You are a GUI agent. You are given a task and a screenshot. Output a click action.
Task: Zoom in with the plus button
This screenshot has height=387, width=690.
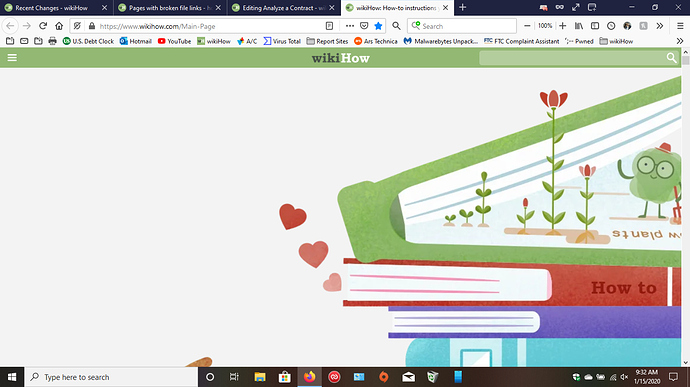pyautogui.click(x=562, y=26)
